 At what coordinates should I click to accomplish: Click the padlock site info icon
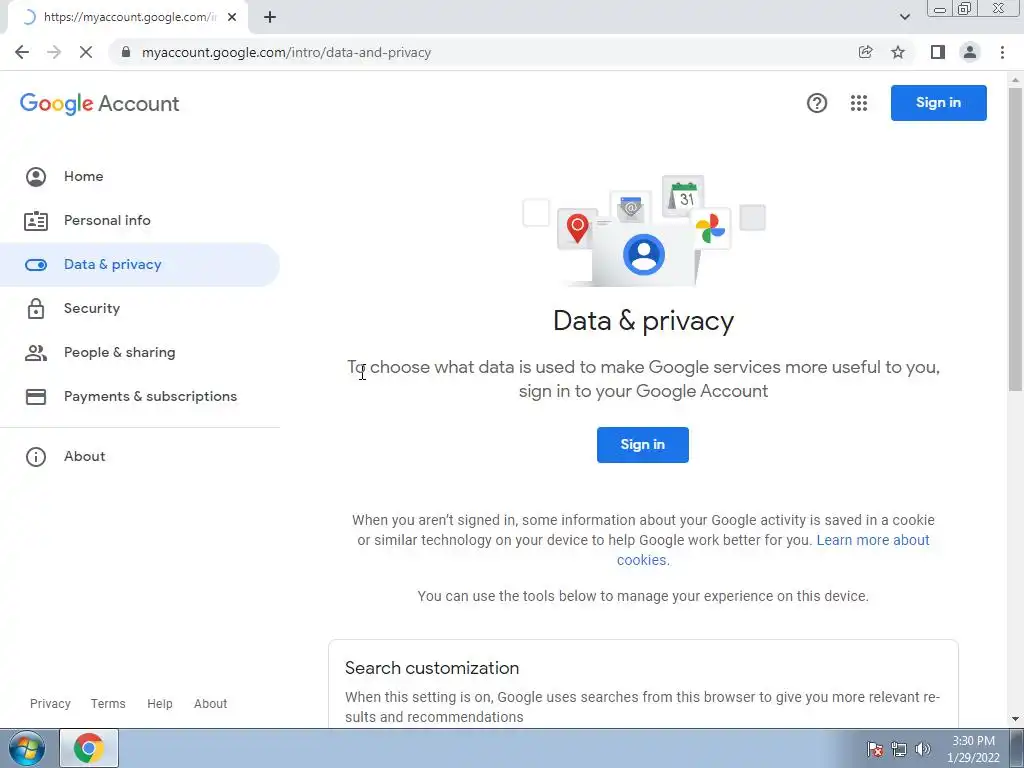tap(126, 52)
